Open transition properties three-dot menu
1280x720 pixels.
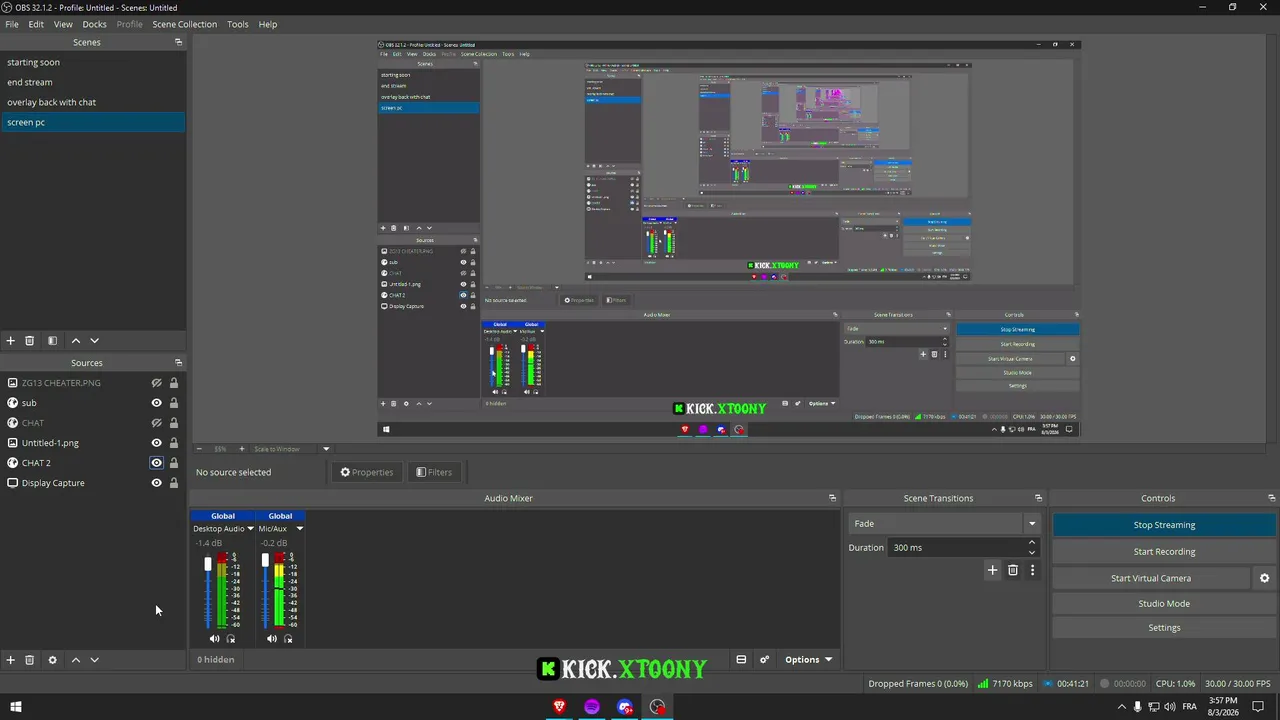pos(1032,570)
